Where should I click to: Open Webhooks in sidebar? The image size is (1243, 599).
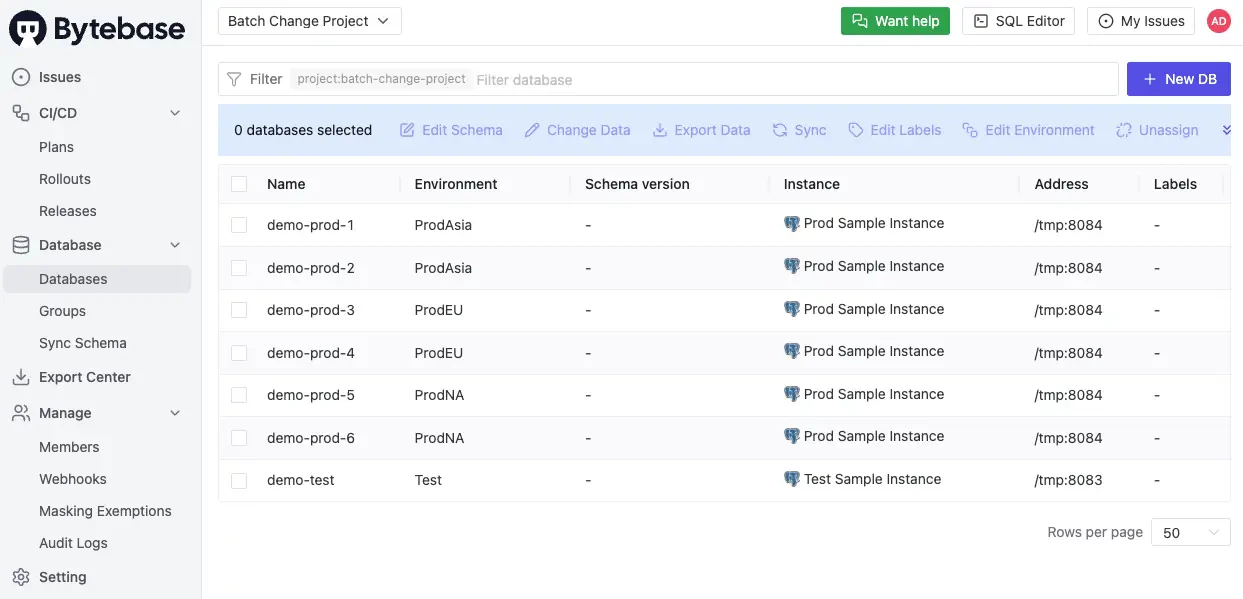click(73, 479)
